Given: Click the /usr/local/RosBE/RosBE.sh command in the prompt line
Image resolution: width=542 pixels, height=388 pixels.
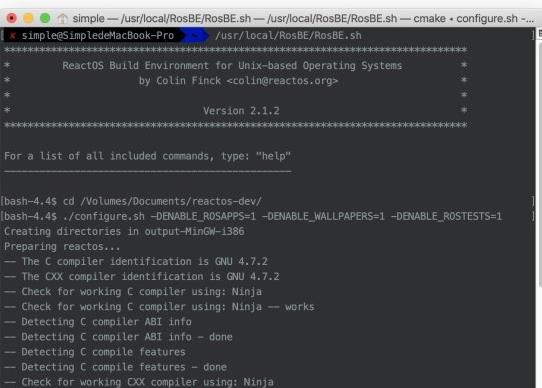Looking at the screenshot, I should (288, 36).
